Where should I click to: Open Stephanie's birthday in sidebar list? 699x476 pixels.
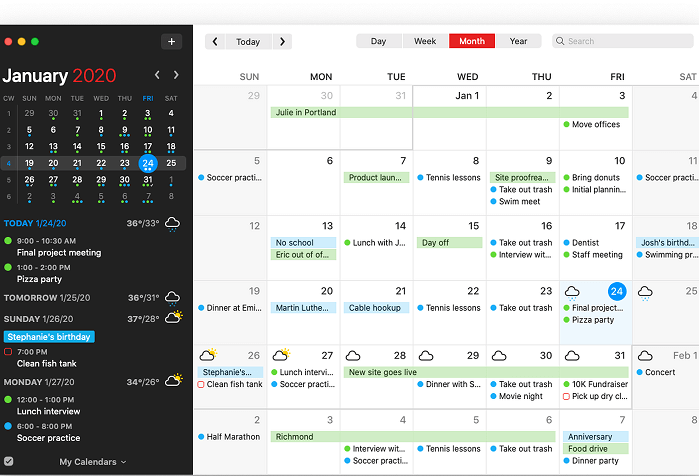[49, 337]
